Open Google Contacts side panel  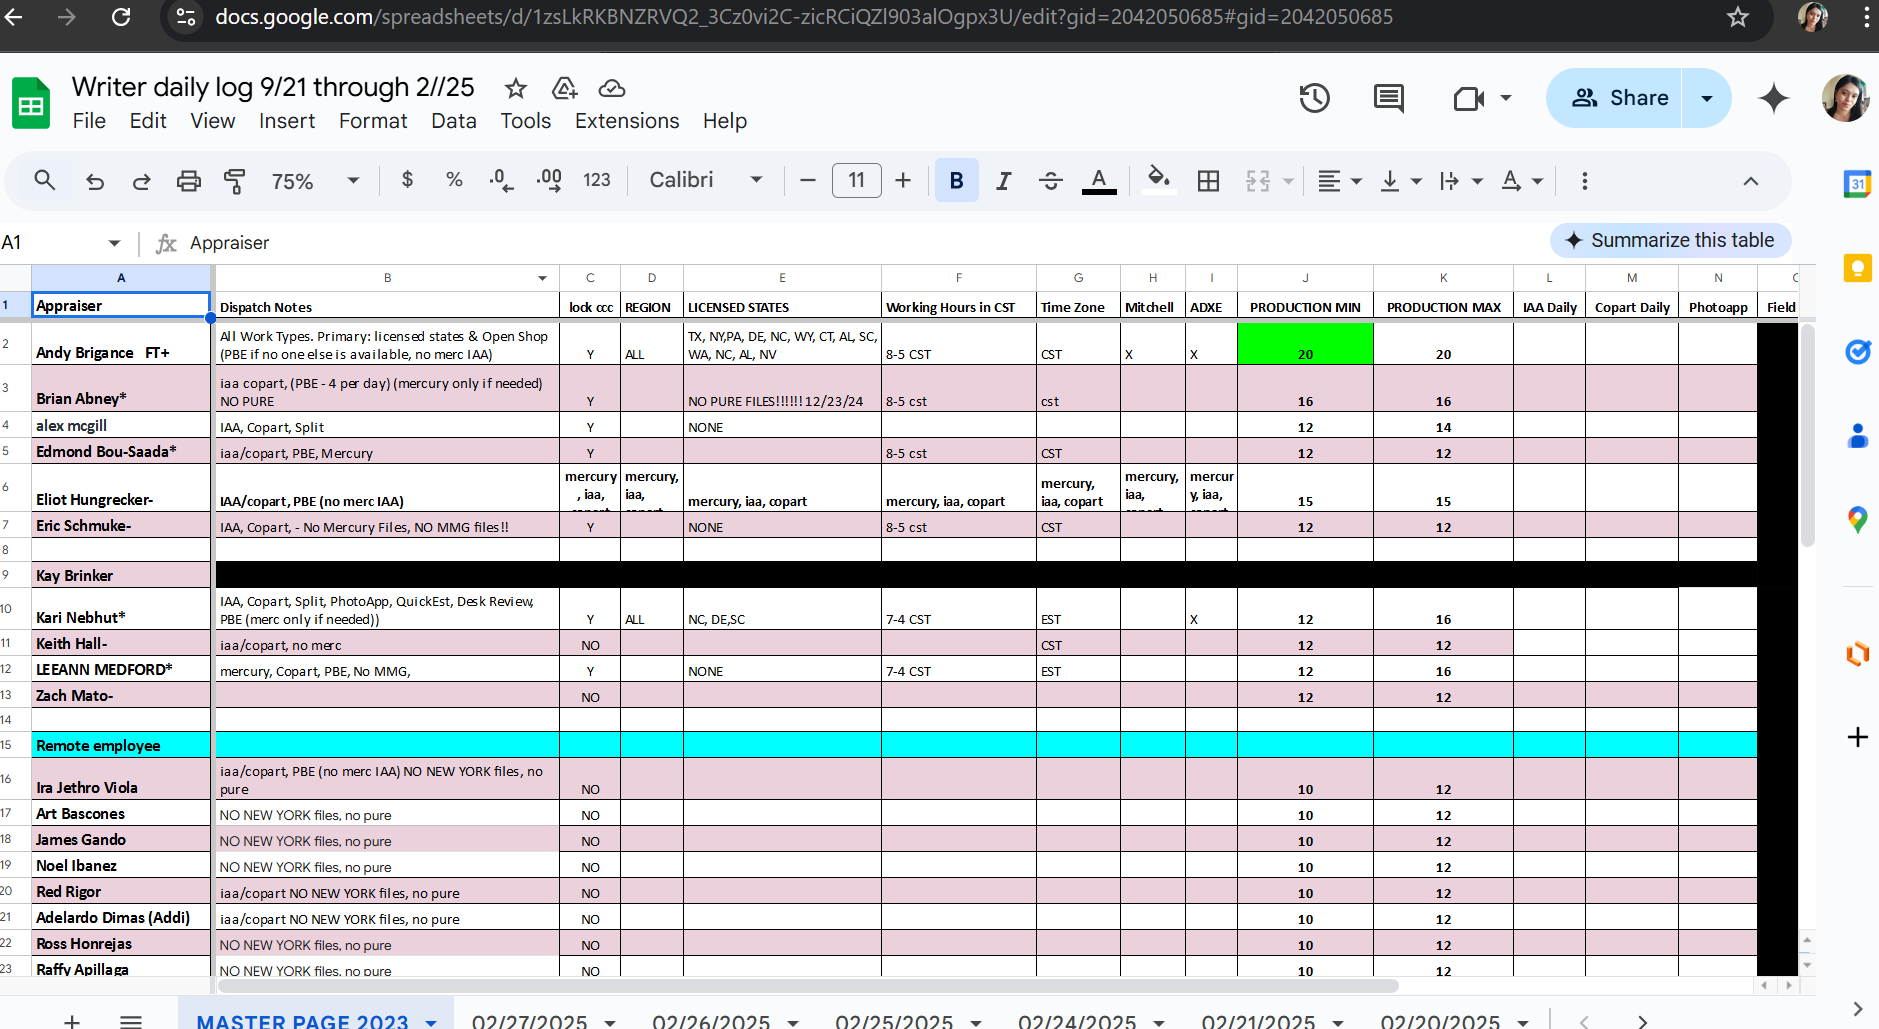point(1858,436)
